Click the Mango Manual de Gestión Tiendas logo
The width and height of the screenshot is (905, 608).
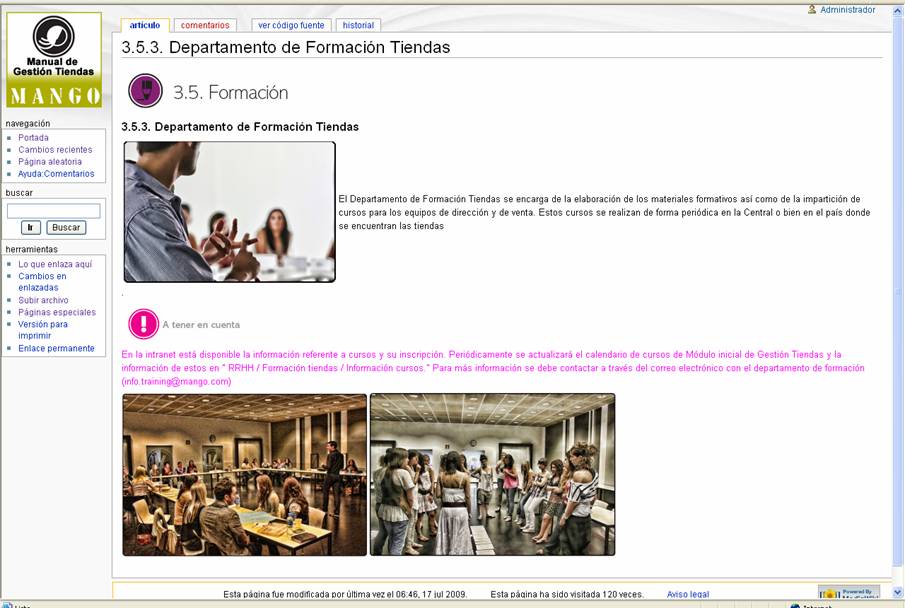[x=54, y=59]
